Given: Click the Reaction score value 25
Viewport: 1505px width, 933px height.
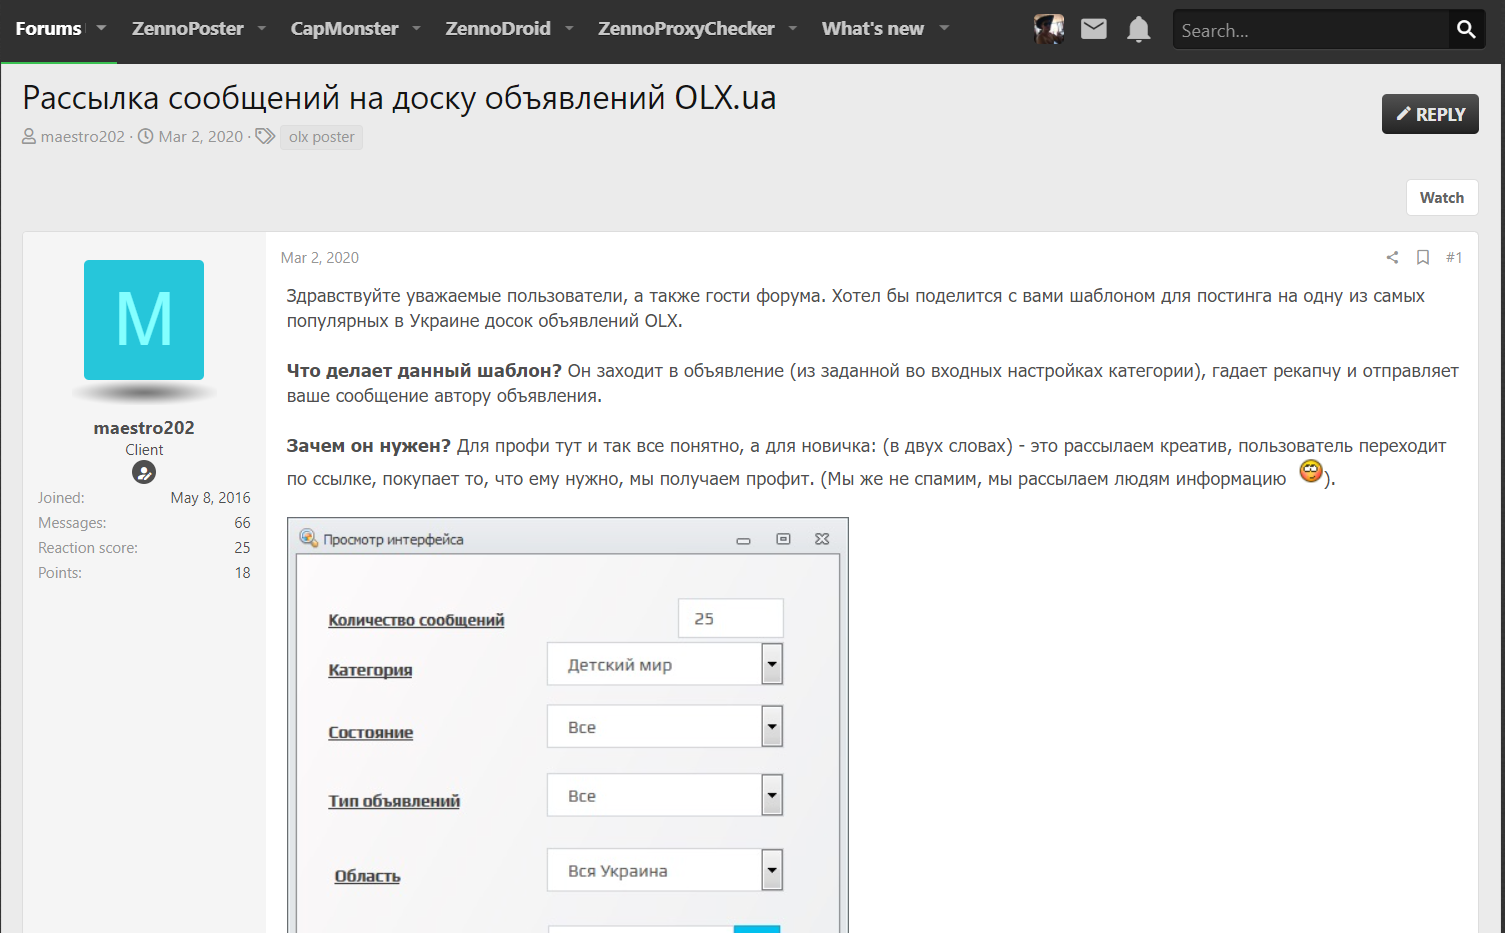Looking at the screenshot, I should coord(242,548).
